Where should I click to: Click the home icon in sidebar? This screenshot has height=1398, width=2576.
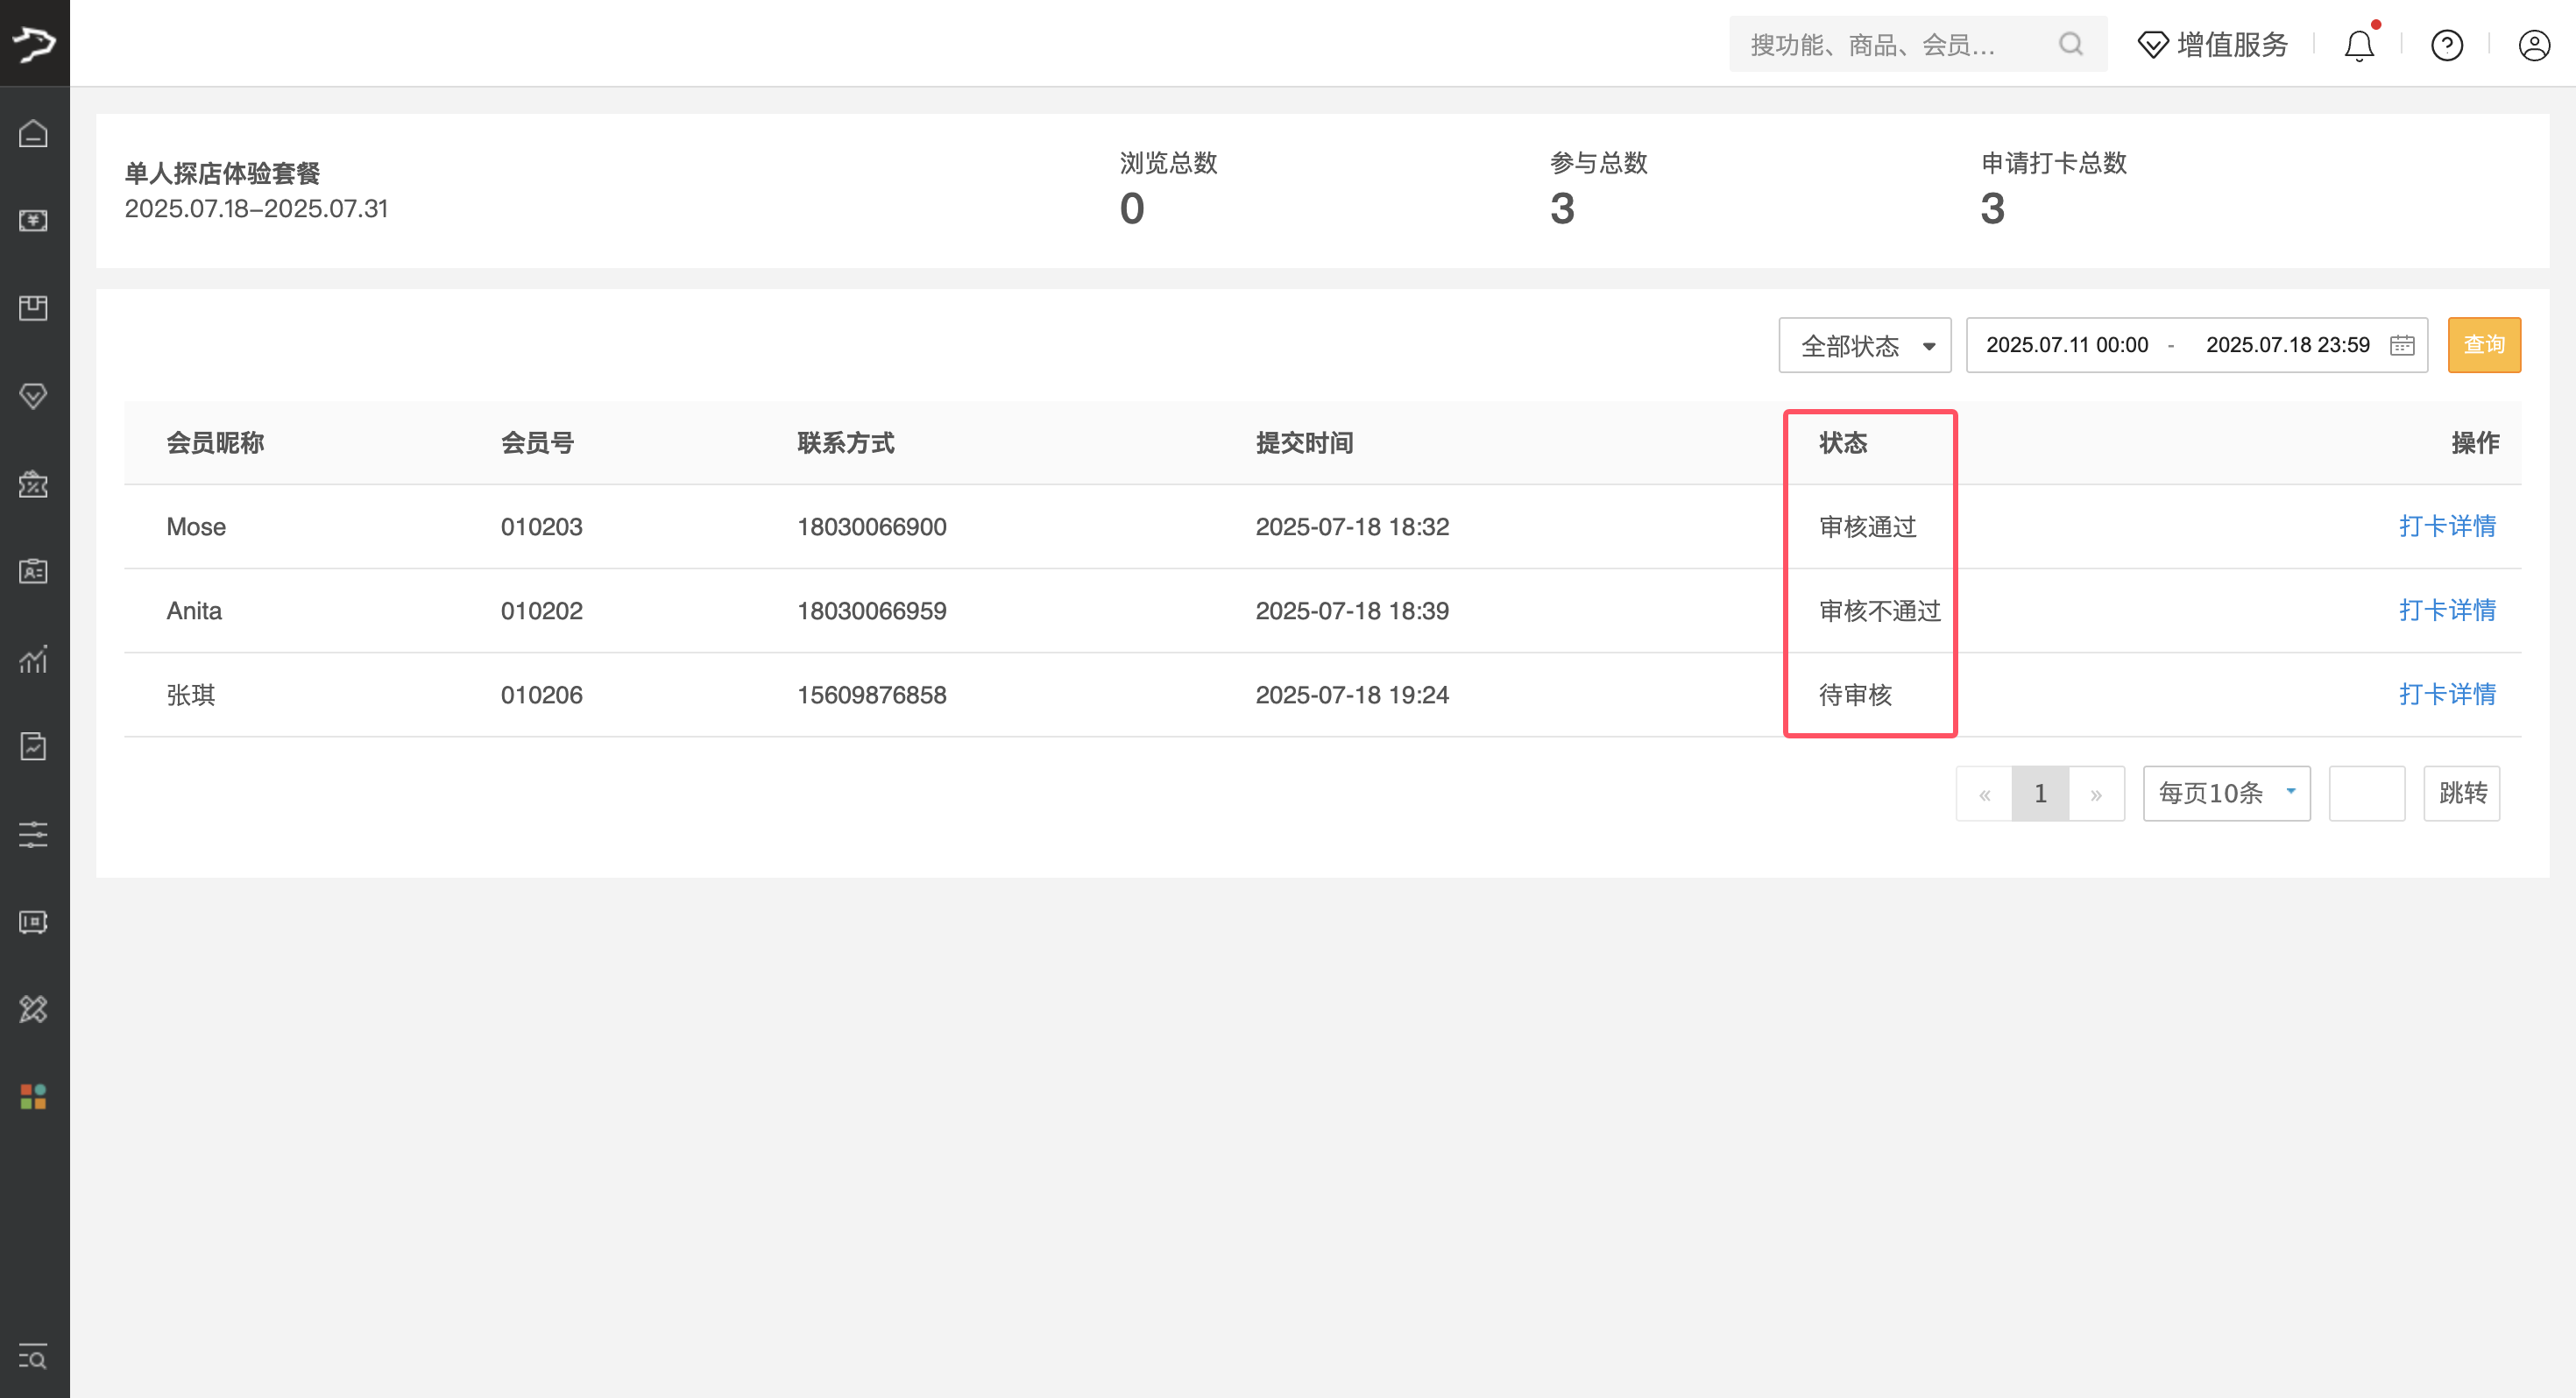point(33,133)
